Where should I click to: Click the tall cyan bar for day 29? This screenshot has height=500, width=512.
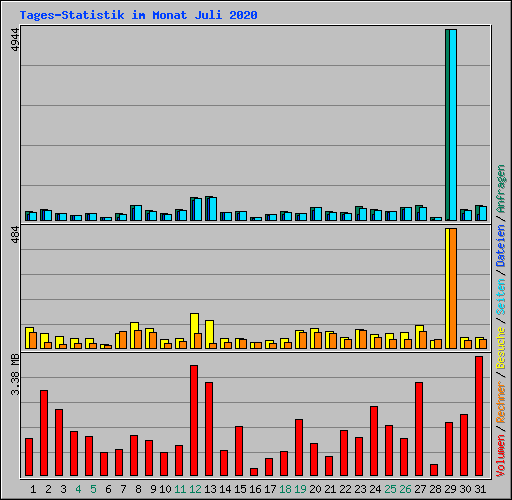pyautogui.click(x=453, y=125)
